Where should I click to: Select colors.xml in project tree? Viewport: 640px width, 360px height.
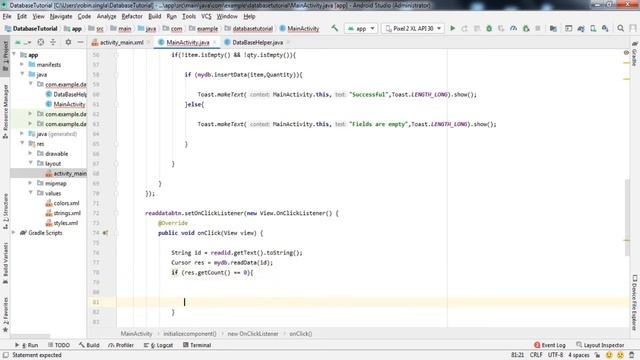click(66, 203)
